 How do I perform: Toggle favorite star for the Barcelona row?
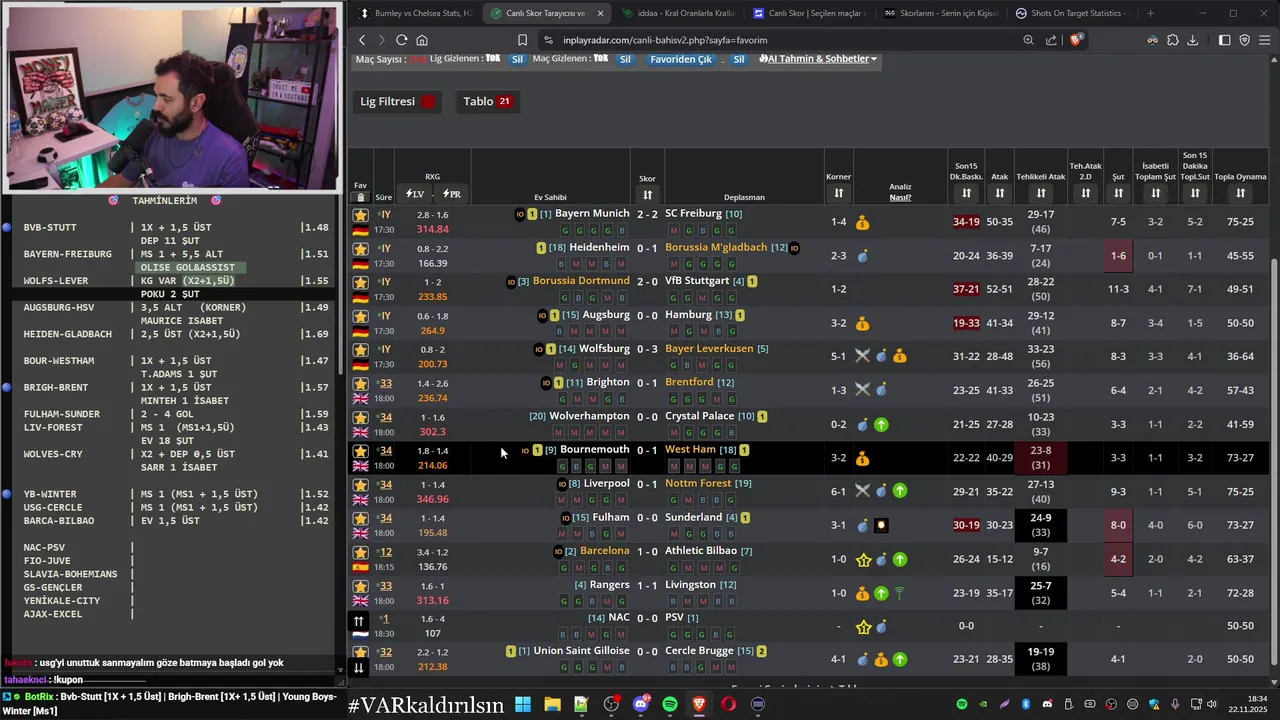point(361,552)
